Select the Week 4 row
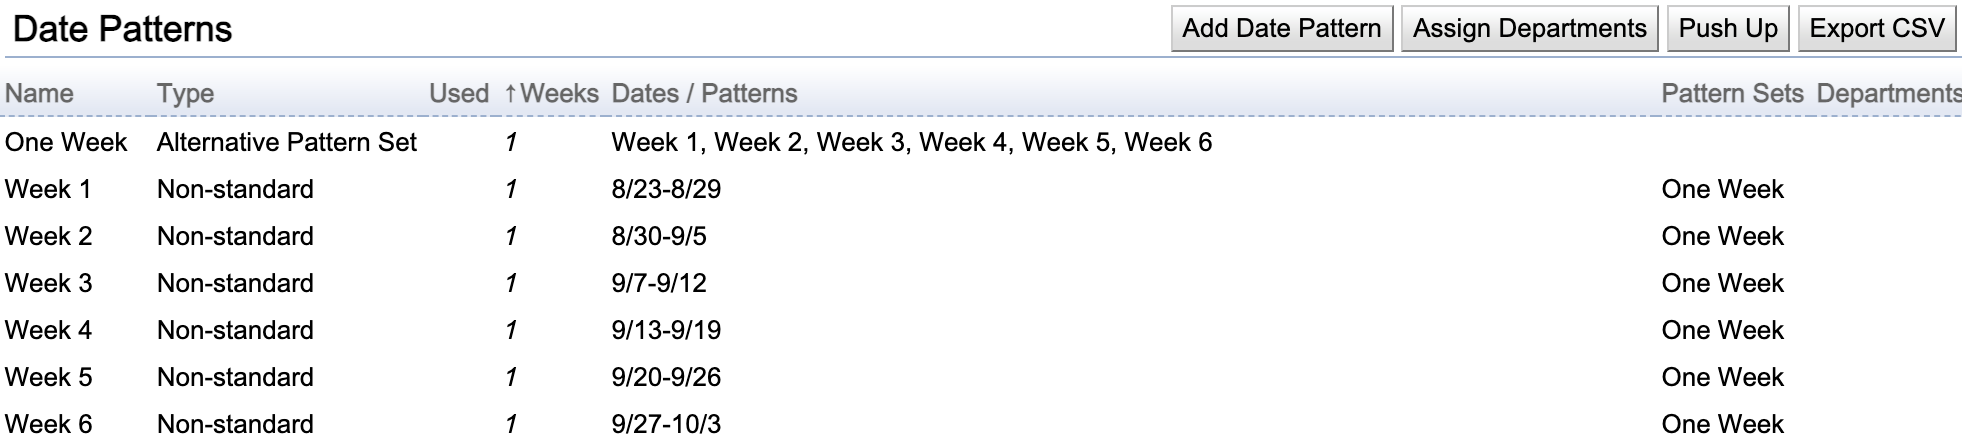The image size is (1962, 448). [x=981, y=330]
